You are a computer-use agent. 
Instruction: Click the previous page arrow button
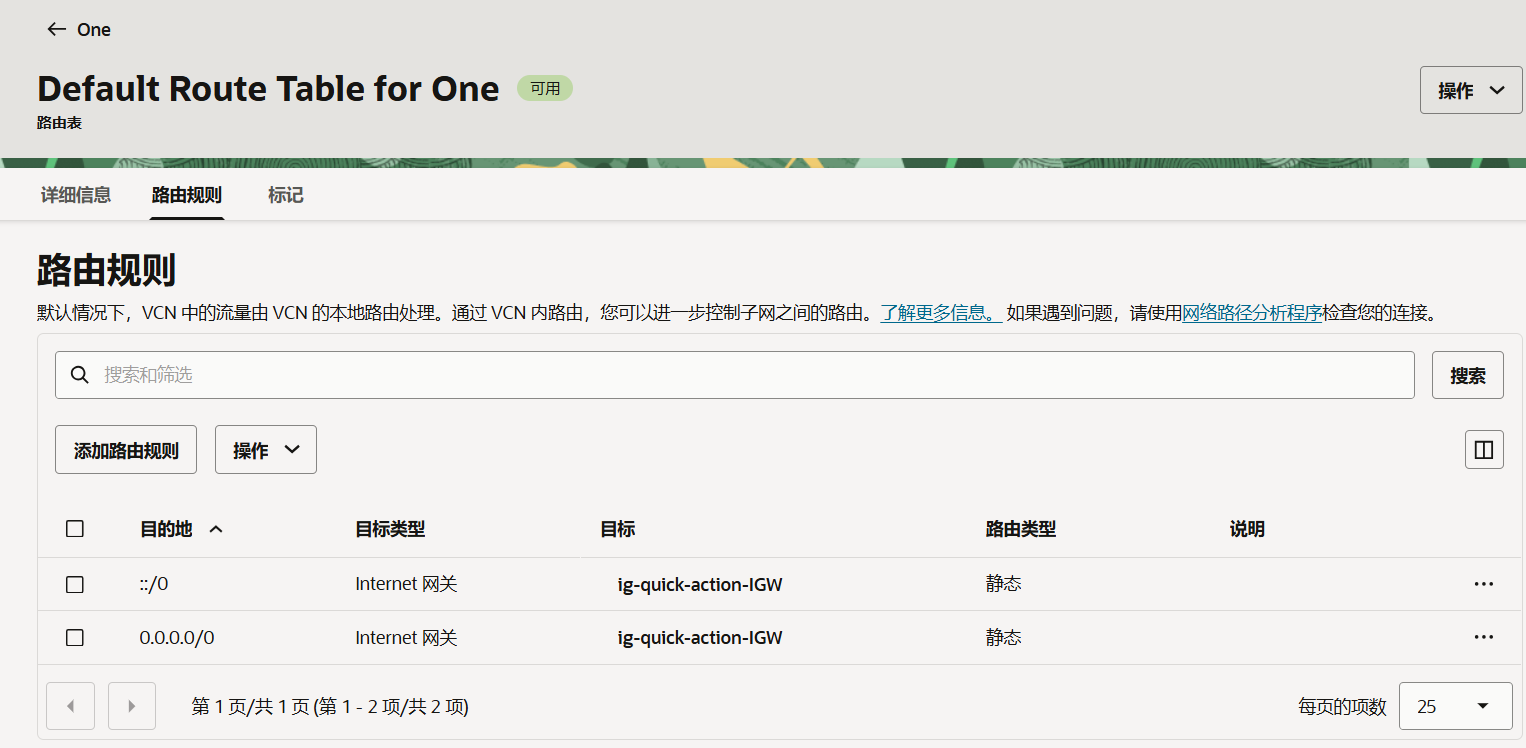(70, 706)
